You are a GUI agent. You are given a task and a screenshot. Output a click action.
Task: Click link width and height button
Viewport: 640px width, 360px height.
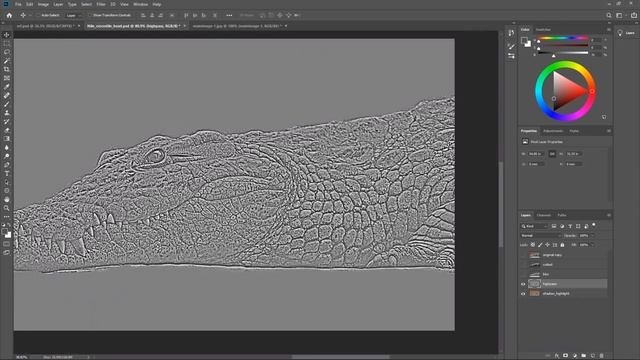552,154
